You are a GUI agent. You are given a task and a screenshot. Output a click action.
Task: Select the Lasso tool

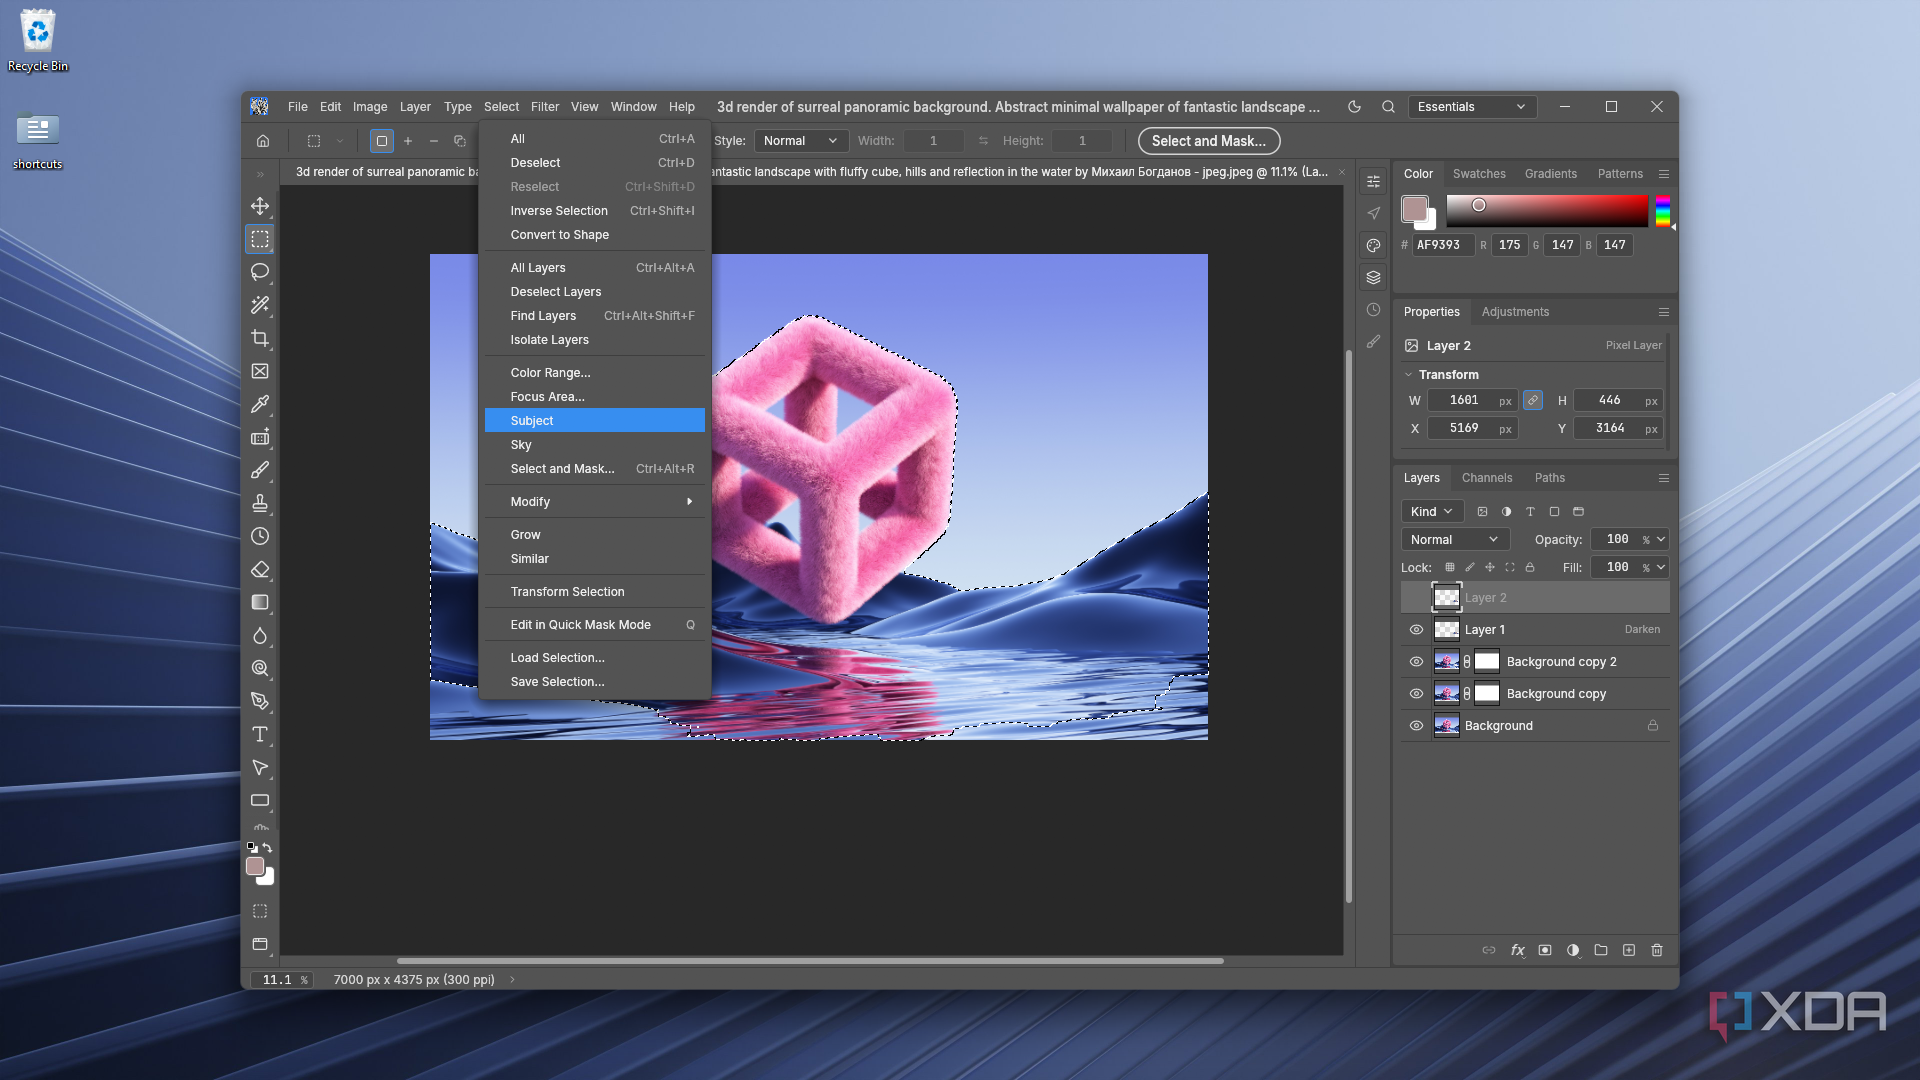(x=260, y=272)
